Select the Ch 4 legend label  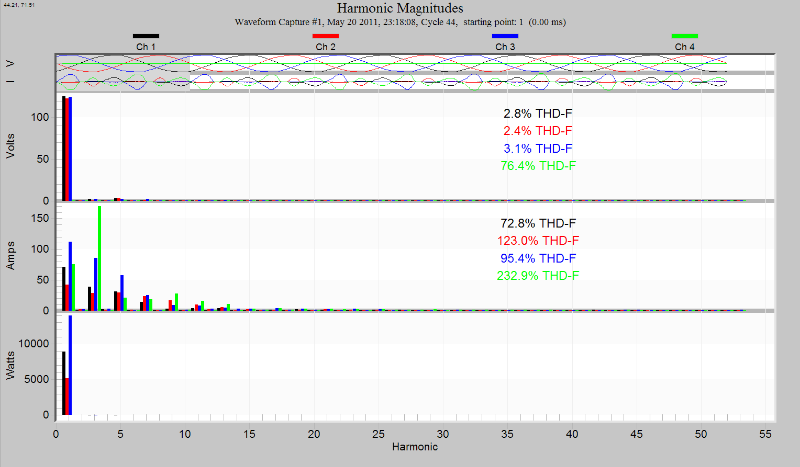[685, 46]
